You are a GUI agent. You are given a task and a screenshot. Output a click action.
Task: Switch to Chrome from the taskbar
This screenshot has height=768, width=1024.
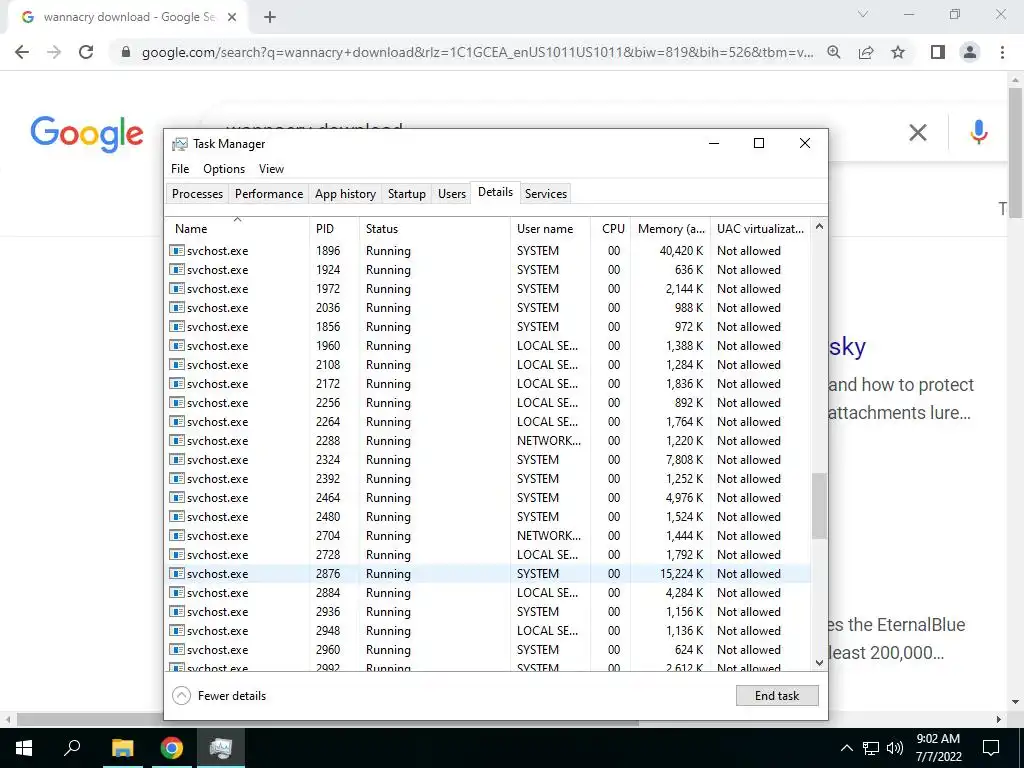(x=172, y=748)
